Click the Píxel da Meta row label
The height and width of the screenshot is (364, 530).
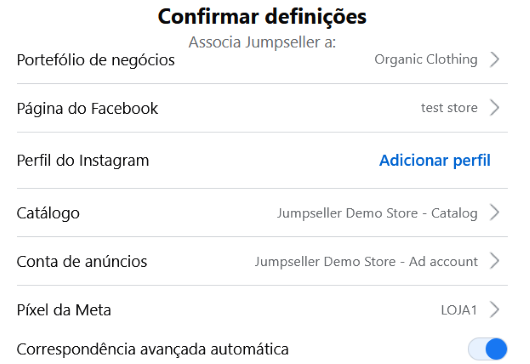click(x=64, y=310)
